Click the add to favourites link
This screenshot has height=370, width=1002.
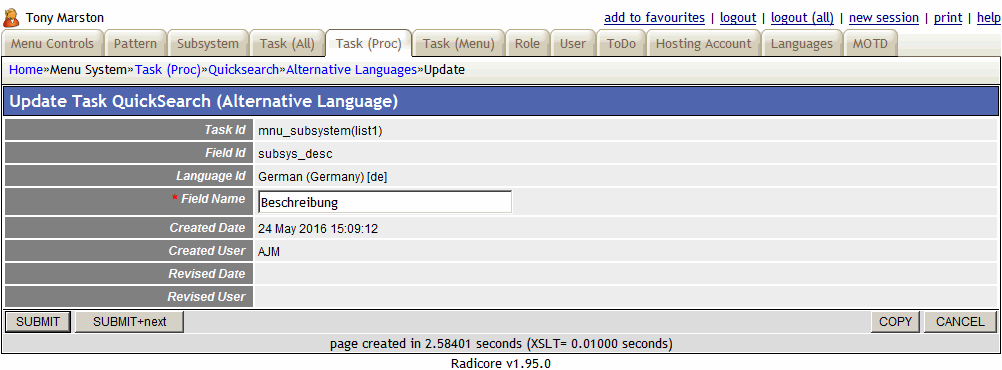coord(654,18)
